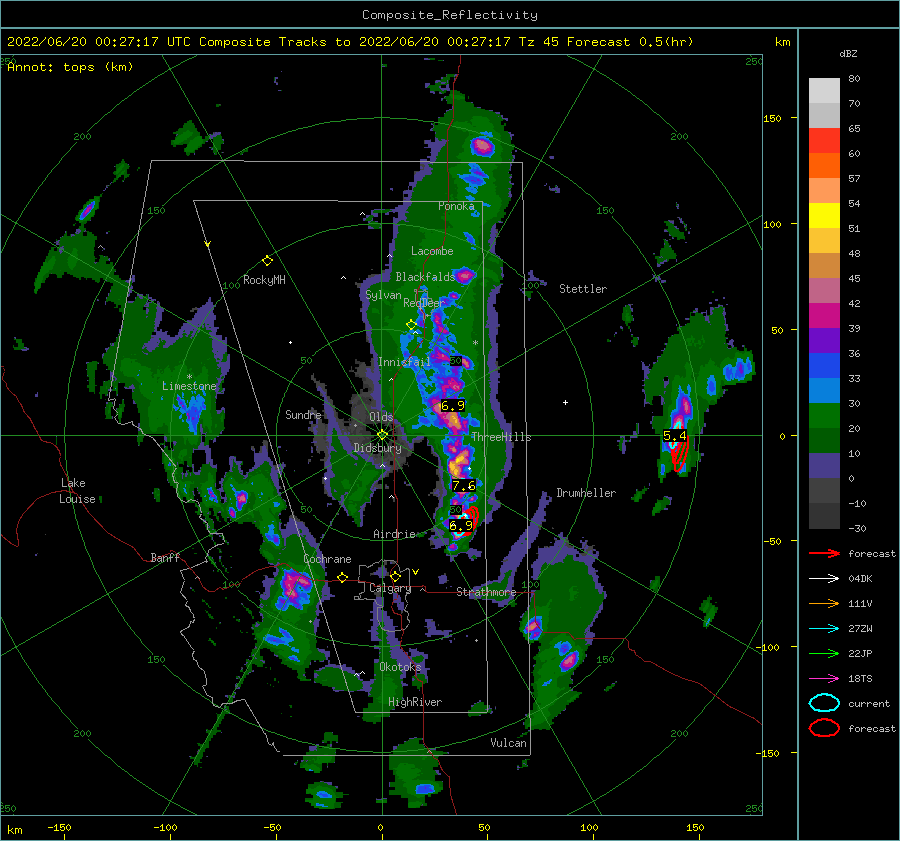Click the Didsbury town label

378,448
